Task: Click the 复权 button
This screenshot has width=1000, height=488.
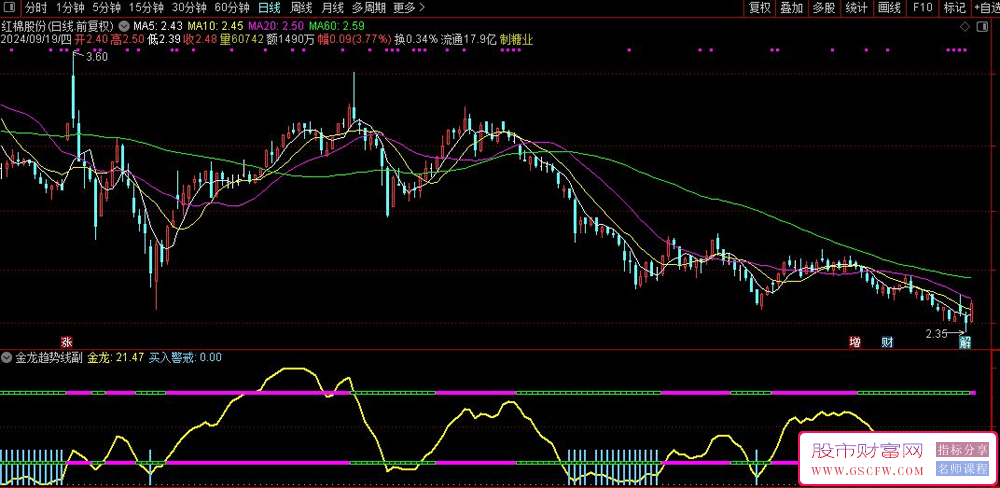Action: 760,8
